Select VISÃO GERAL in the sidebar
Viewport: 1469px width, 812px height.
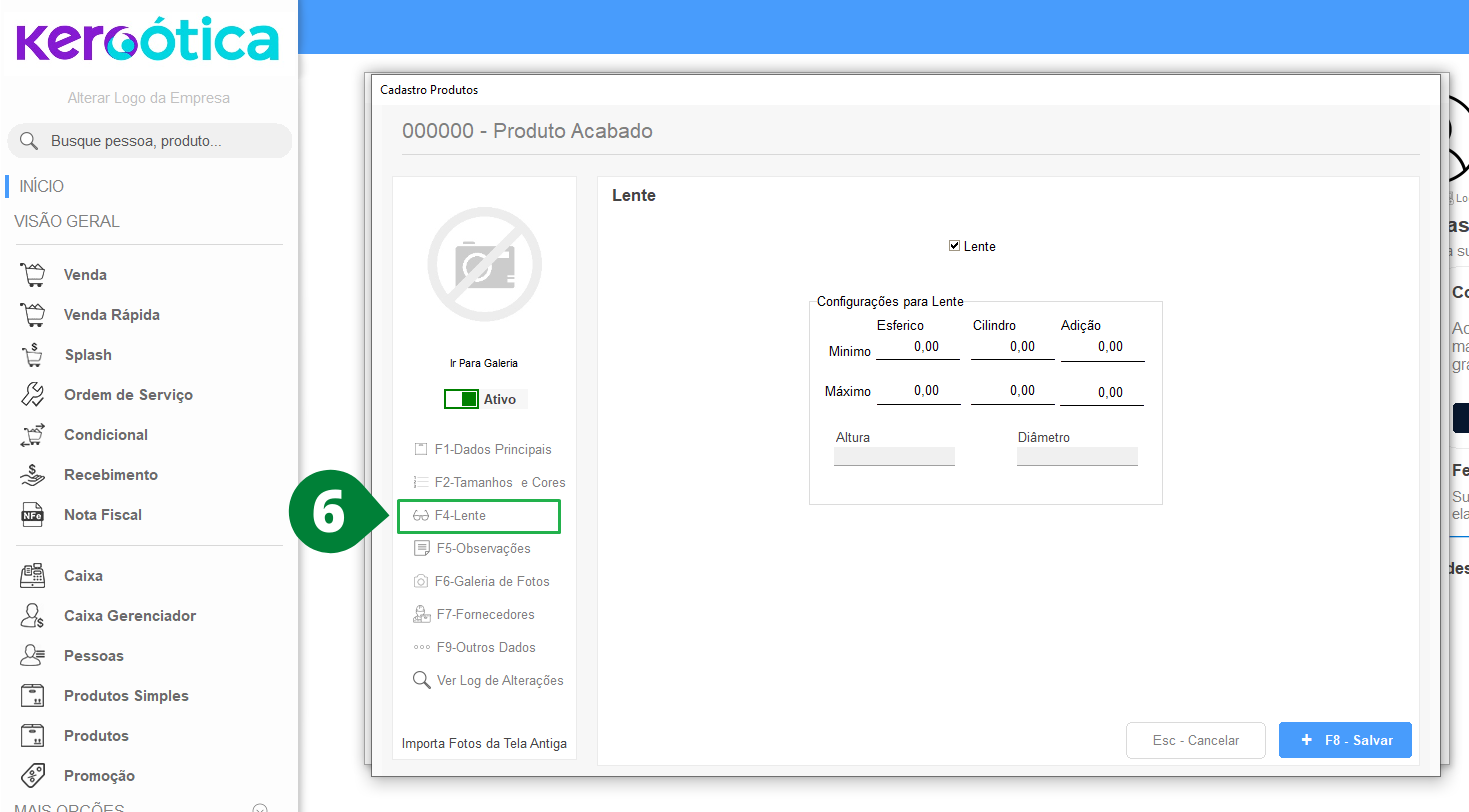pos(67,221)
